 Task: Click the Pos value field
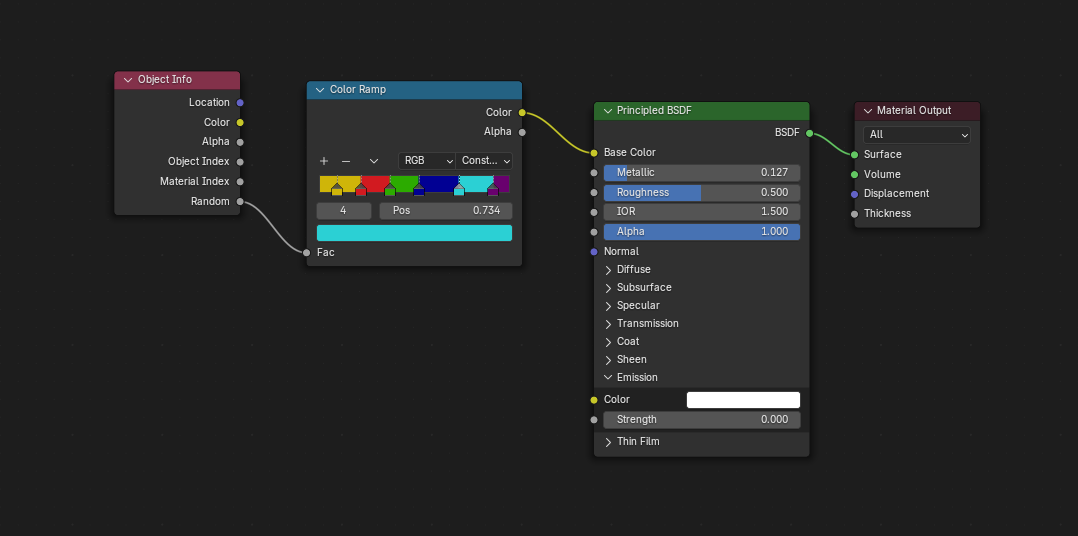[x=445, y=211]
